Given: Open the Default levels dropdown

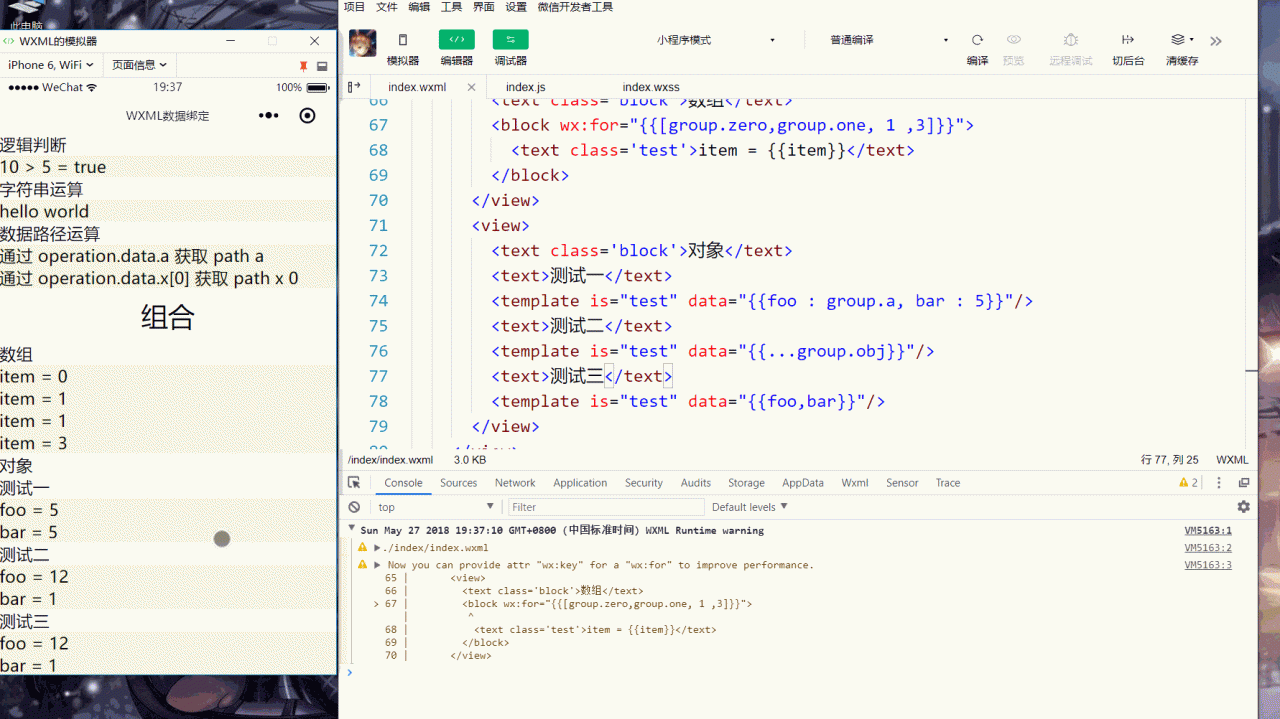Looking at the screenshot, I should tap(750, 507).
